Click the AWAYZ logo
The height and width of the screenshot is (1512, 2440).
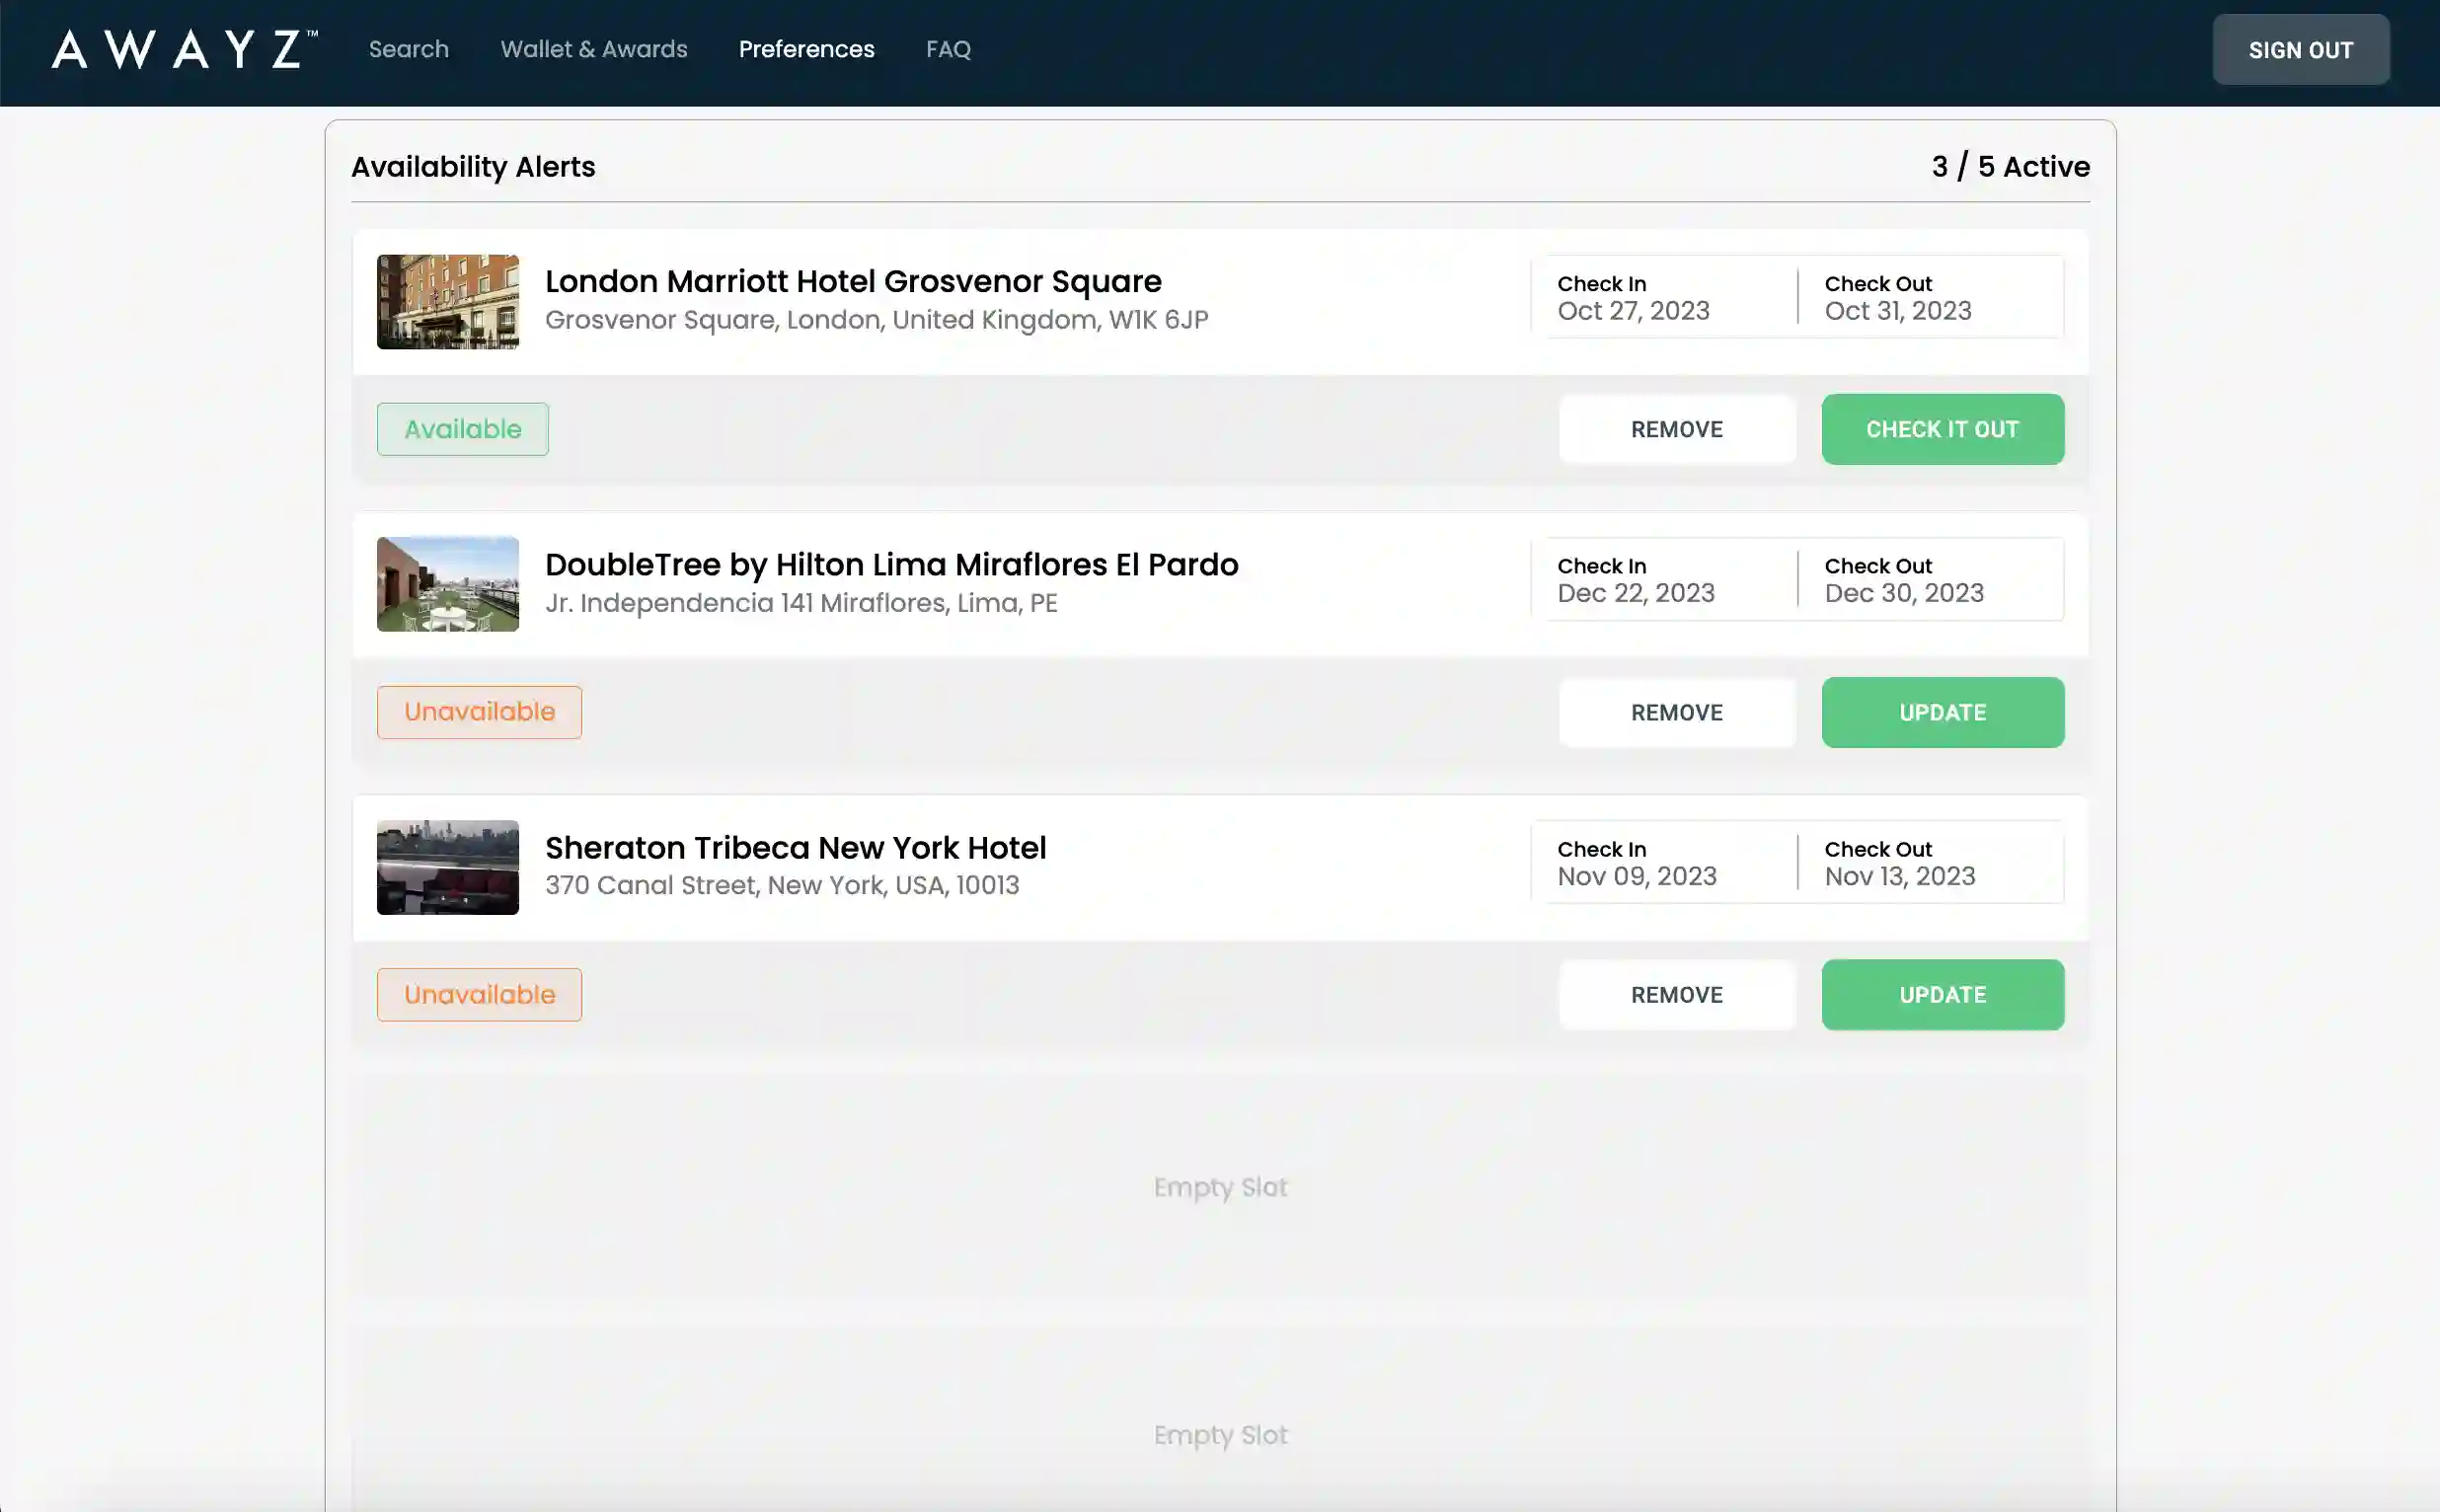point(185,49)
